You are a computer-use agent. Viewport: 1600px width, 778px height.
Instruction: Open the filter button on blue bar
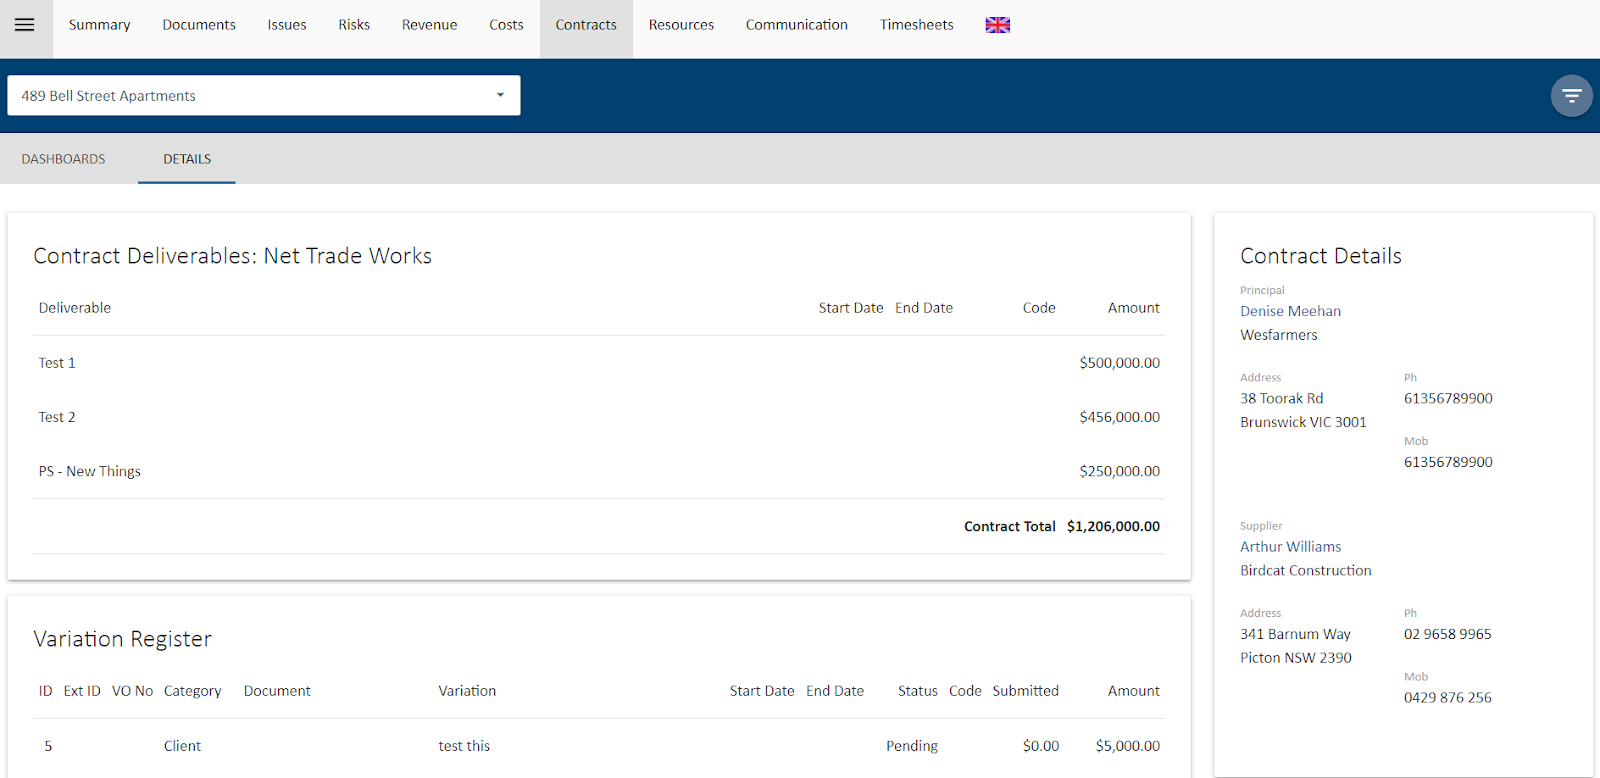tap(1571, 96)
